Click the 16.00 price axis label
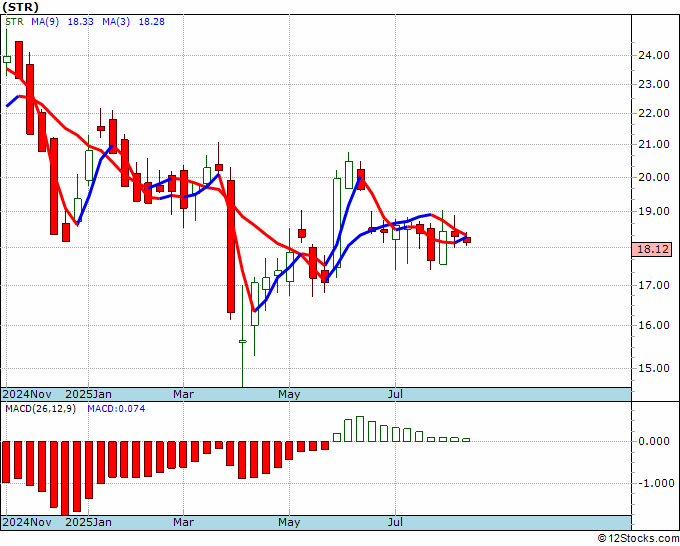This screenshot has height=546, width=680. [x=654, y=325]
